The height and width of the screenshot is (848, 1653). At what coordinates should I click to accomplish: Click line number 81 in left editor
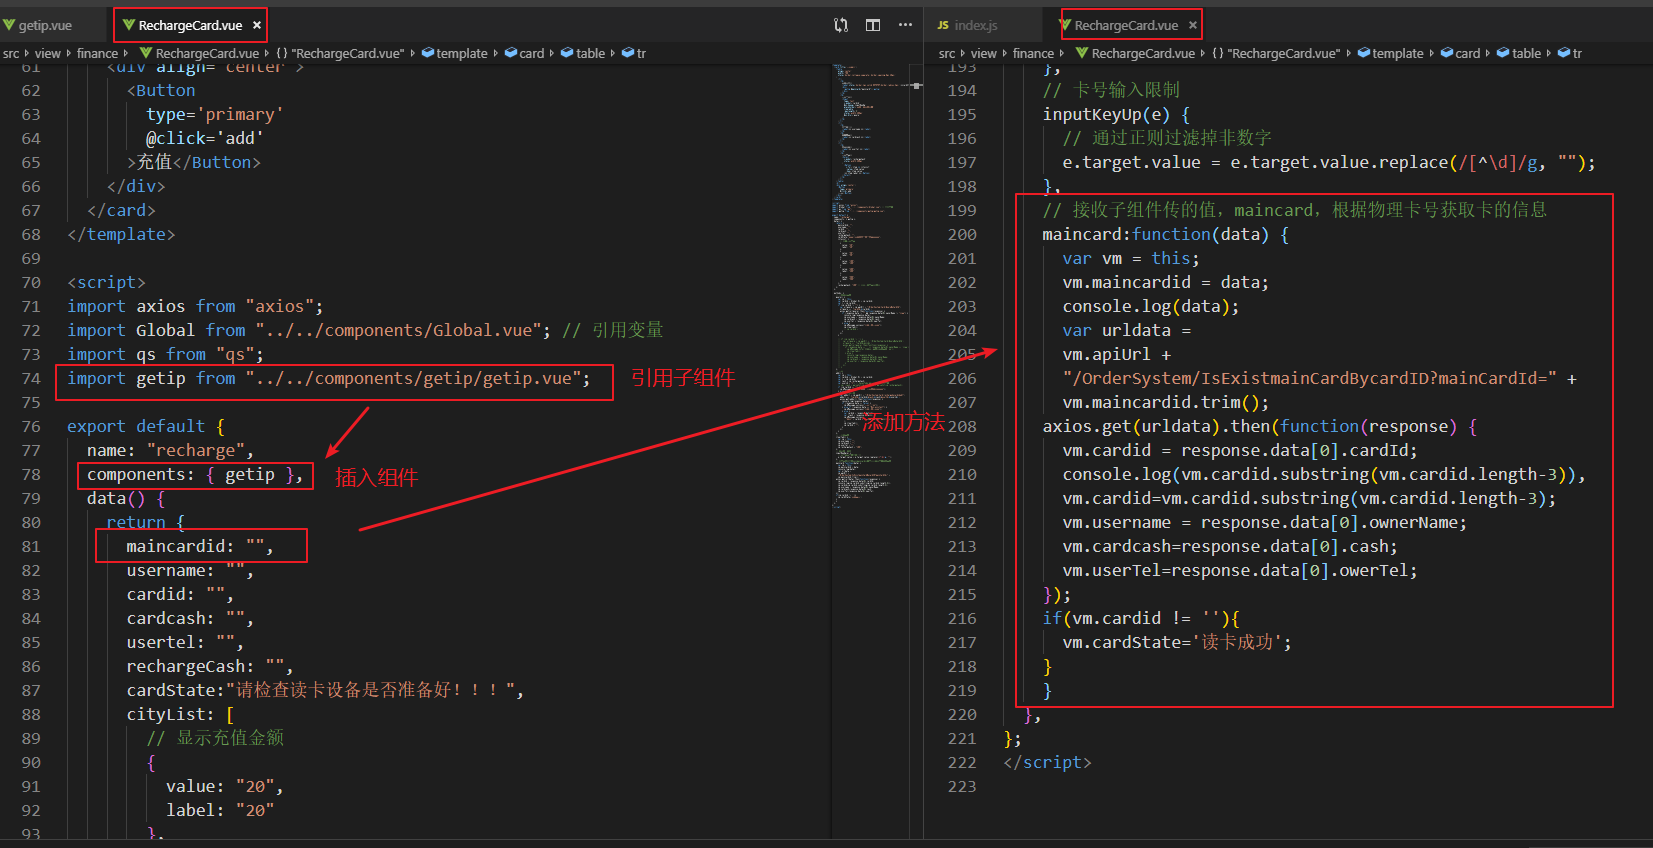[x=31, y=546]
